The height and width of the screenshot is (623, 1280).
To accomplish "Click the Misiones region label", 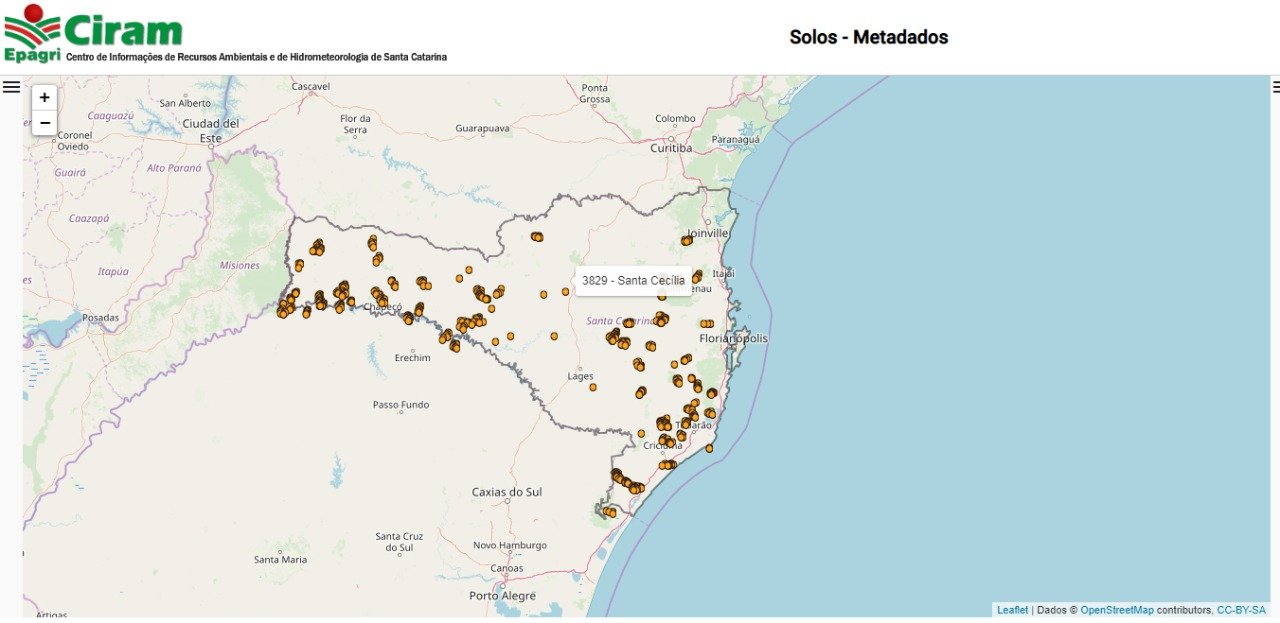I will click(239, 266).
